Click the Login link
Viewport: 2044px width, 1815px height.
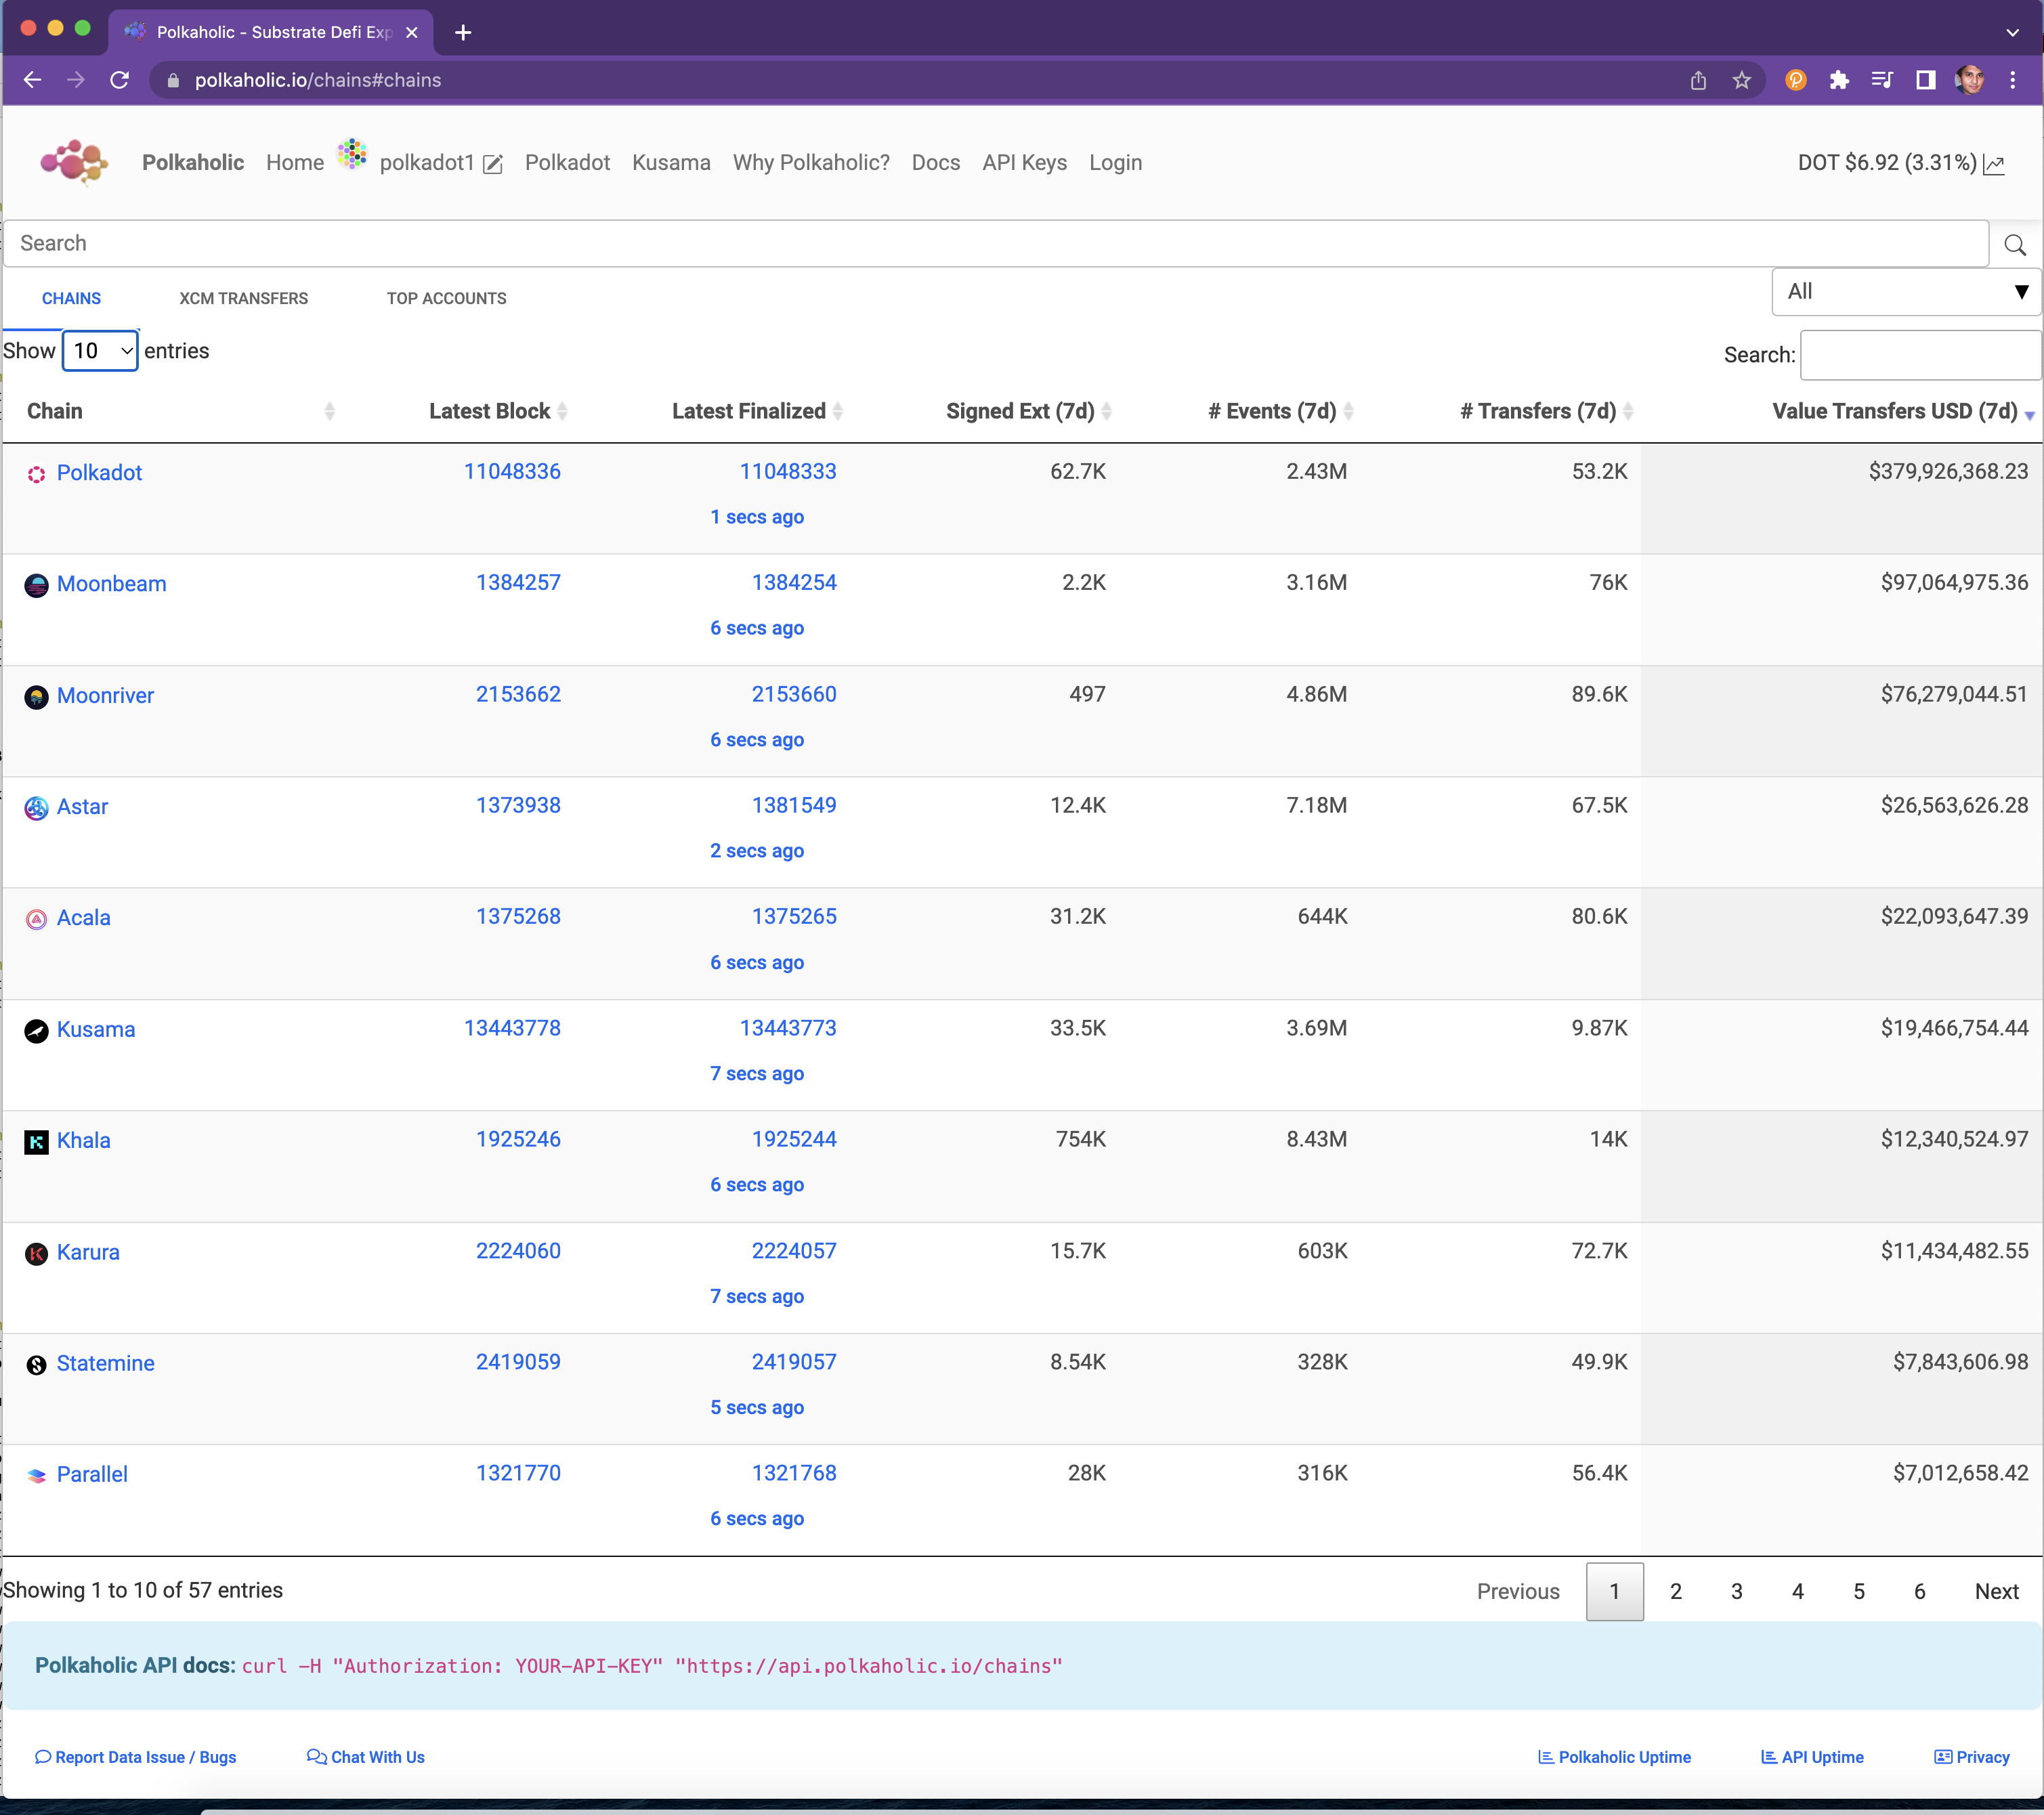[x=1115, y=162]
